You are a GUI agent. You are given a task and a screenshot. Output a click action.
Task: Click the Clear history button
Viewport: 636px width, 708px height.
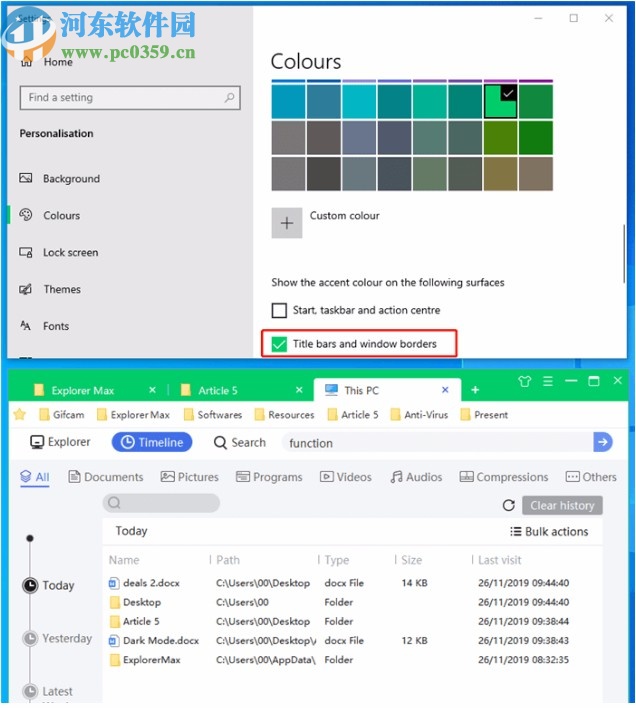click(561, 506)
